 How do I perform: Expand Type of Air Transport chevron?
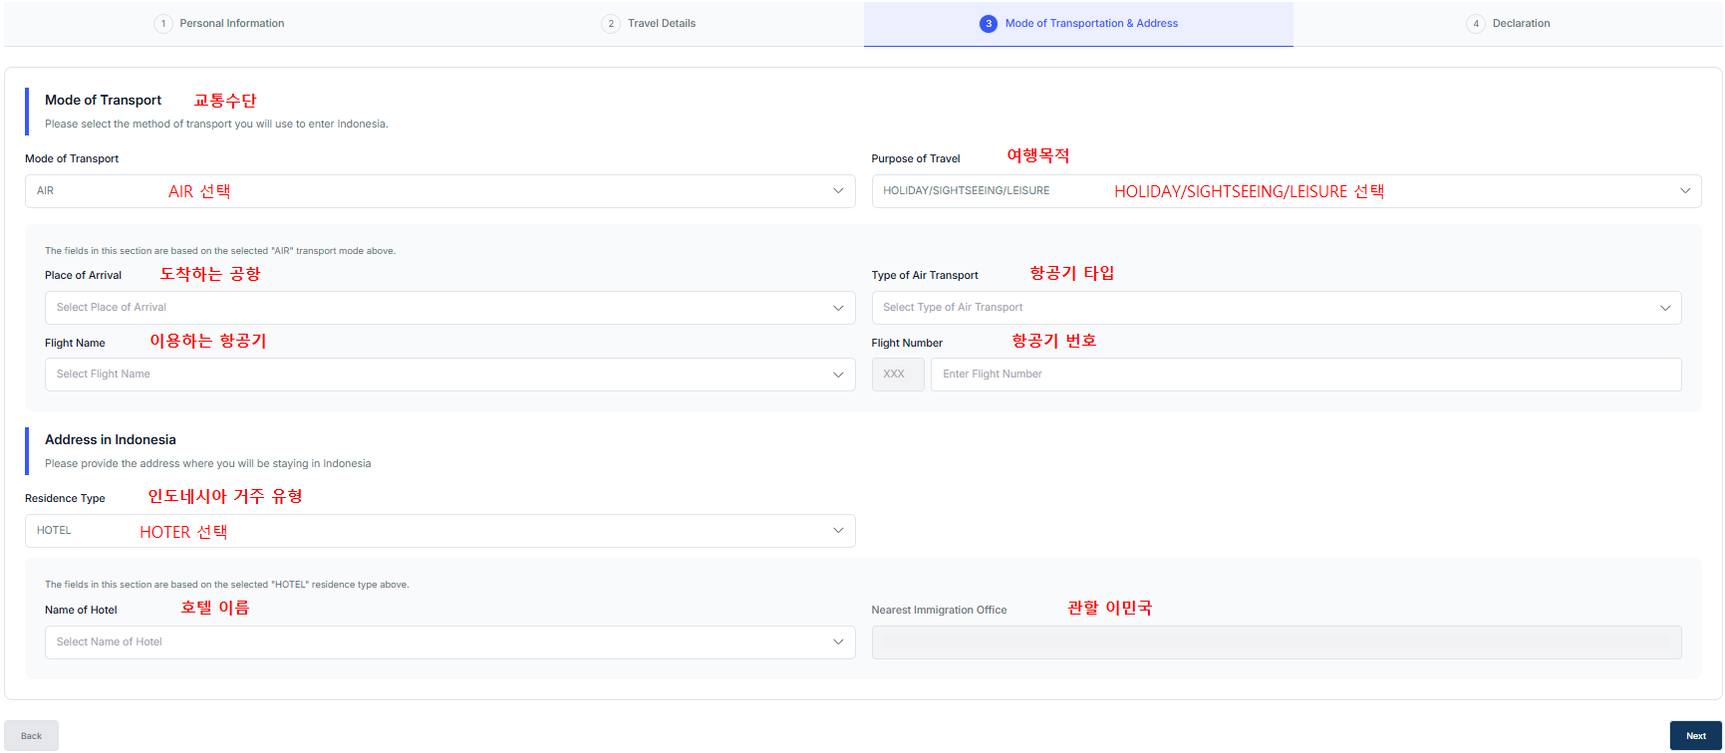point(1665,308)
